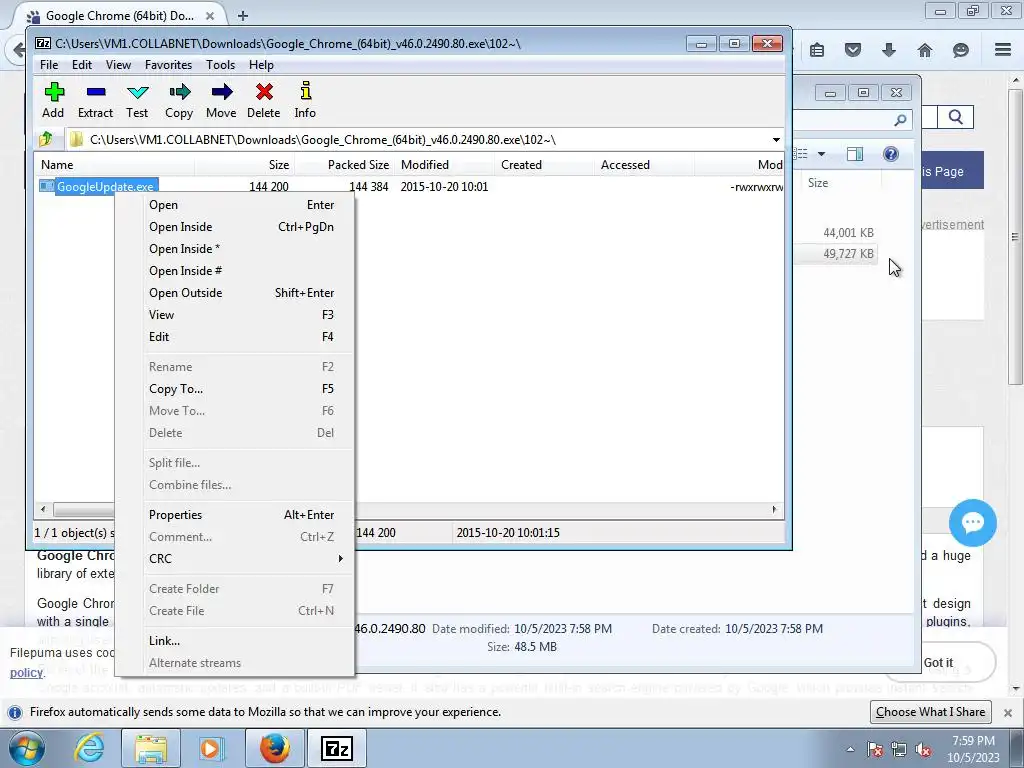
Task: Click the Firefox chat smiley icon
Action: point(960,50)
